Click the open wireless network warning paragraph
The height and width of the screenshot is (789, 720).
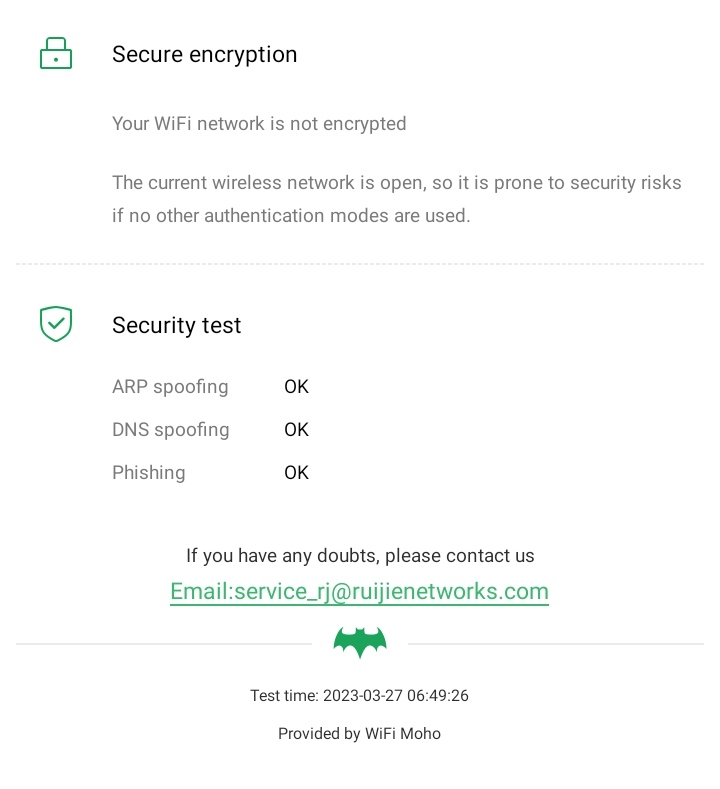point(396,199)
